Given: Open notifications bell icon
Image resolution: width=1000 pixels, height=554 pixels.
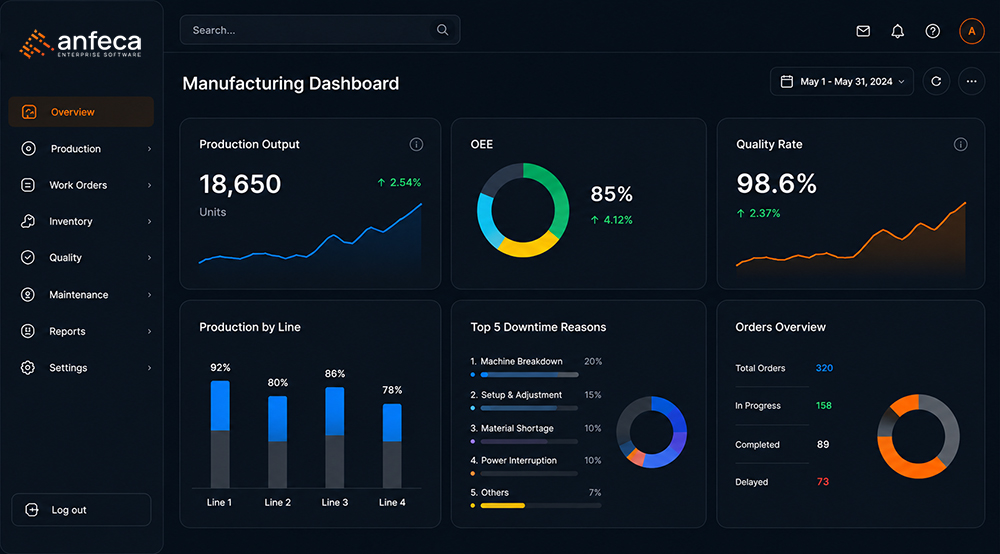Looking at the screenshot, I should pos(897,31).
